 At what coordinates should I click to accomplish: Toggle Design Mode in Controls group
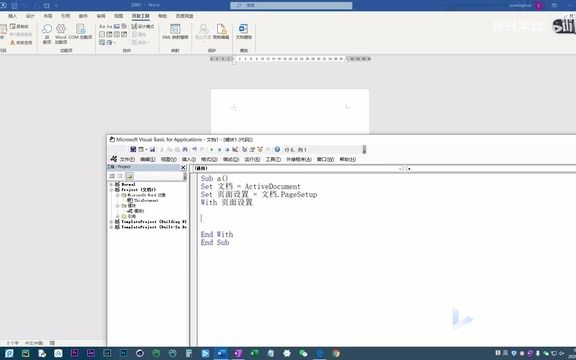click(x=143, y=26)
